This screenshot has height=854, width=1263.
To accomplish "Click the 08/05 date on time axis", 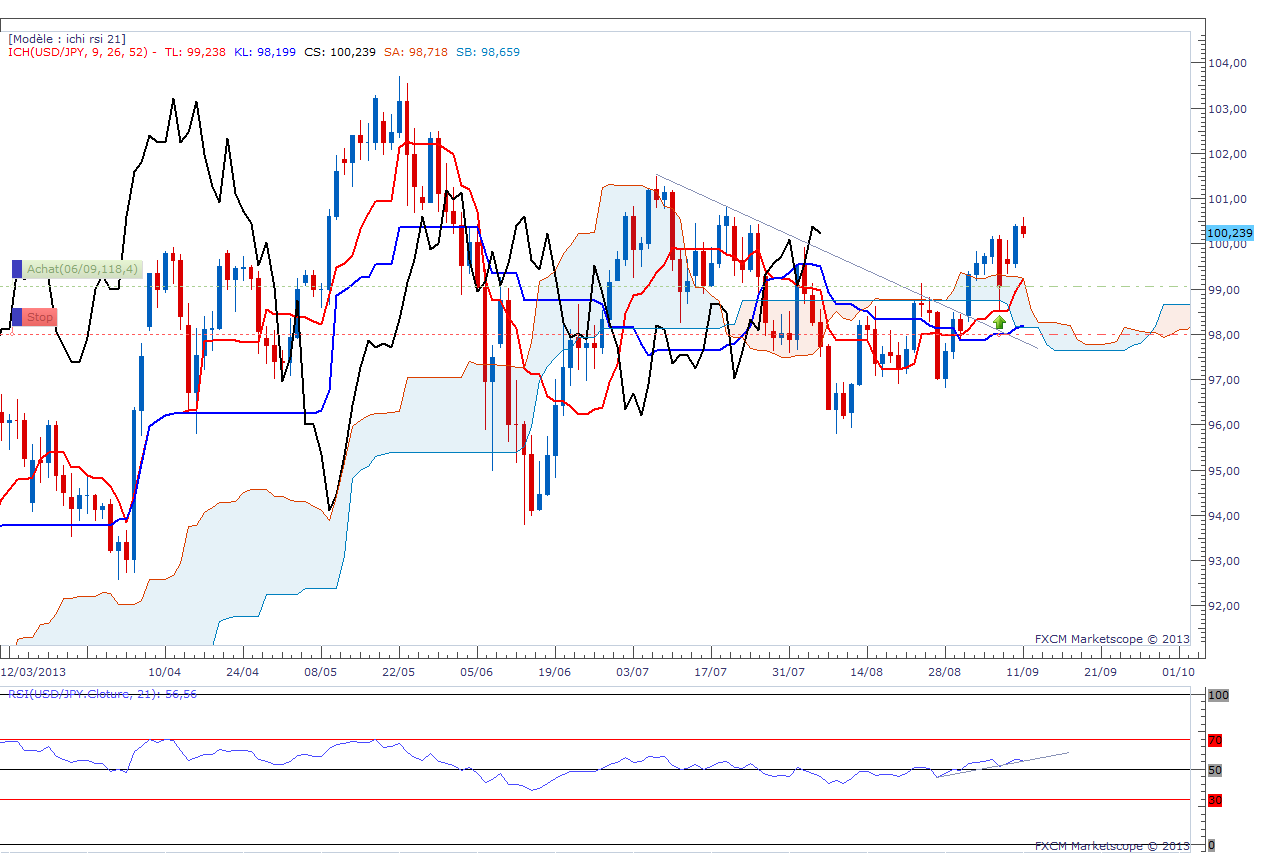I will tap(320, 672).
